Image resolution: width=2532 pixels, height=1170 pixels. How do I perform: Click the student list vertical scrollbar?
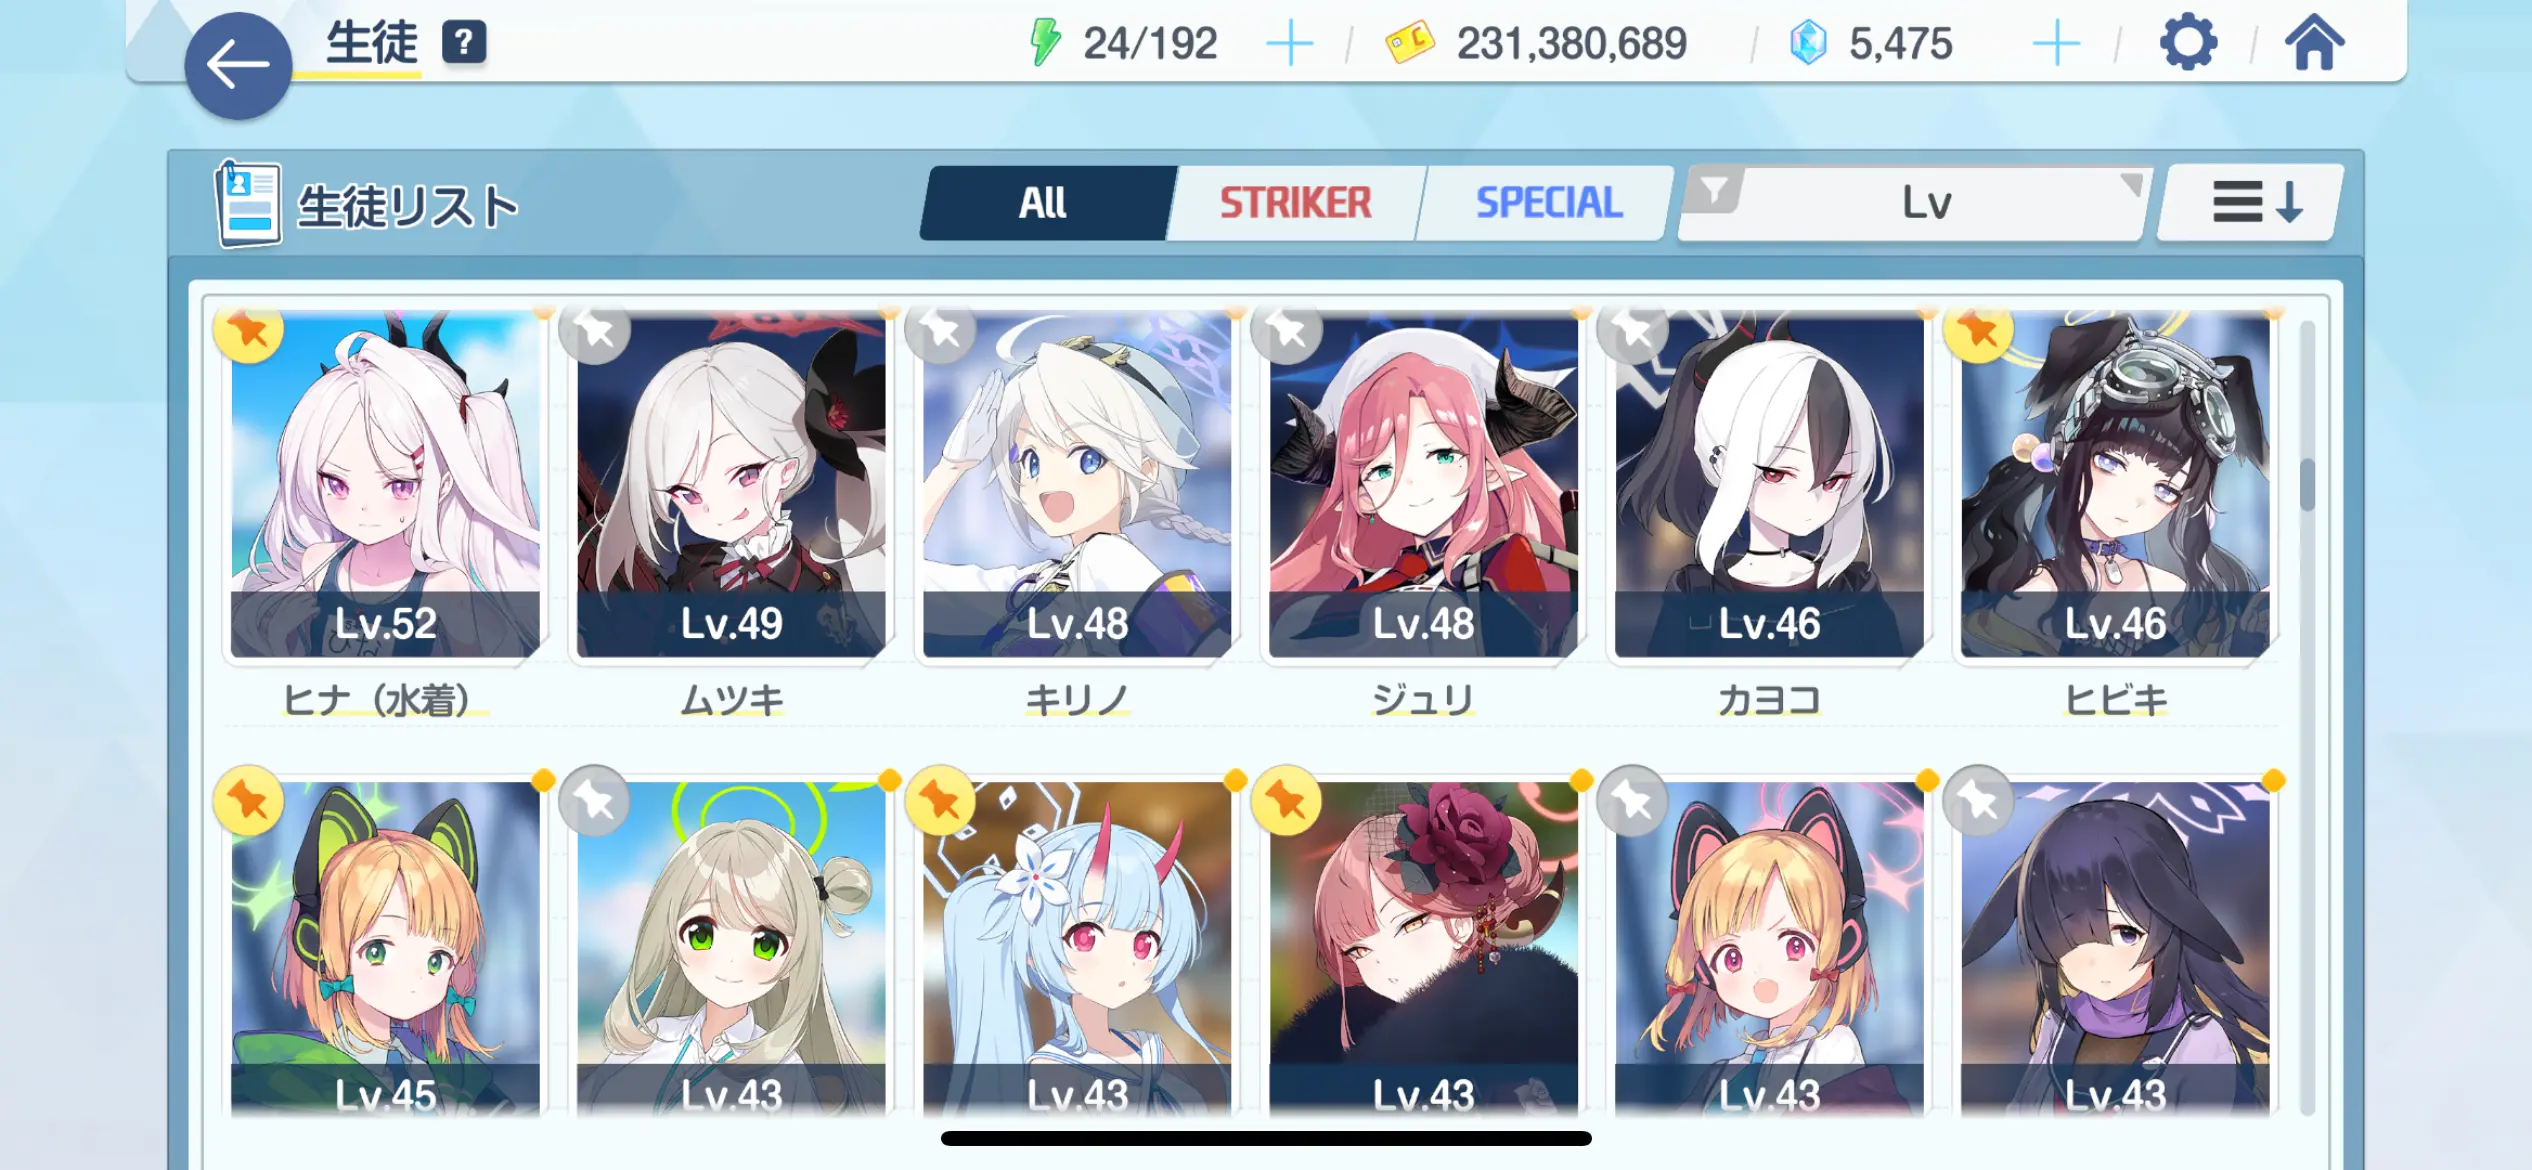[2307, 716]
